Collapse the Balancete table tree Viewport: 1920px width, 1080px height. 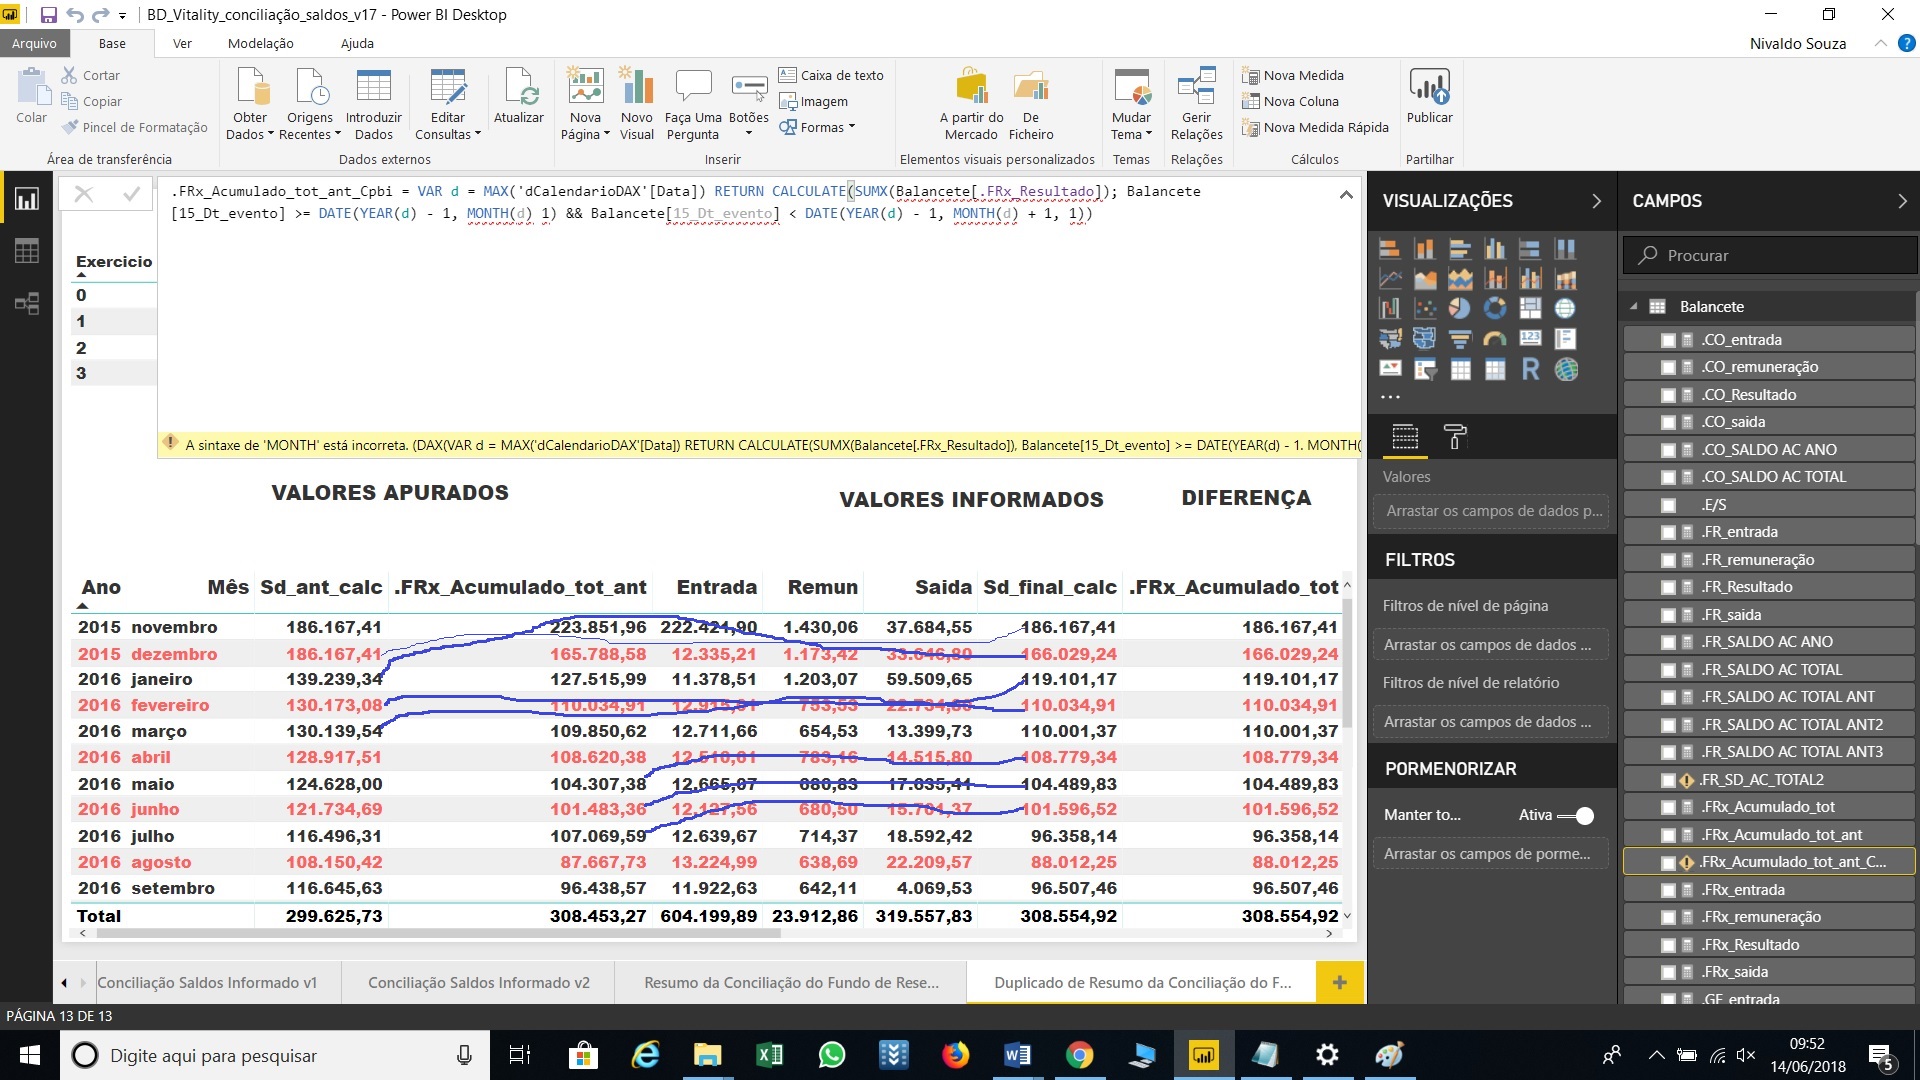tap(1634, 307)
